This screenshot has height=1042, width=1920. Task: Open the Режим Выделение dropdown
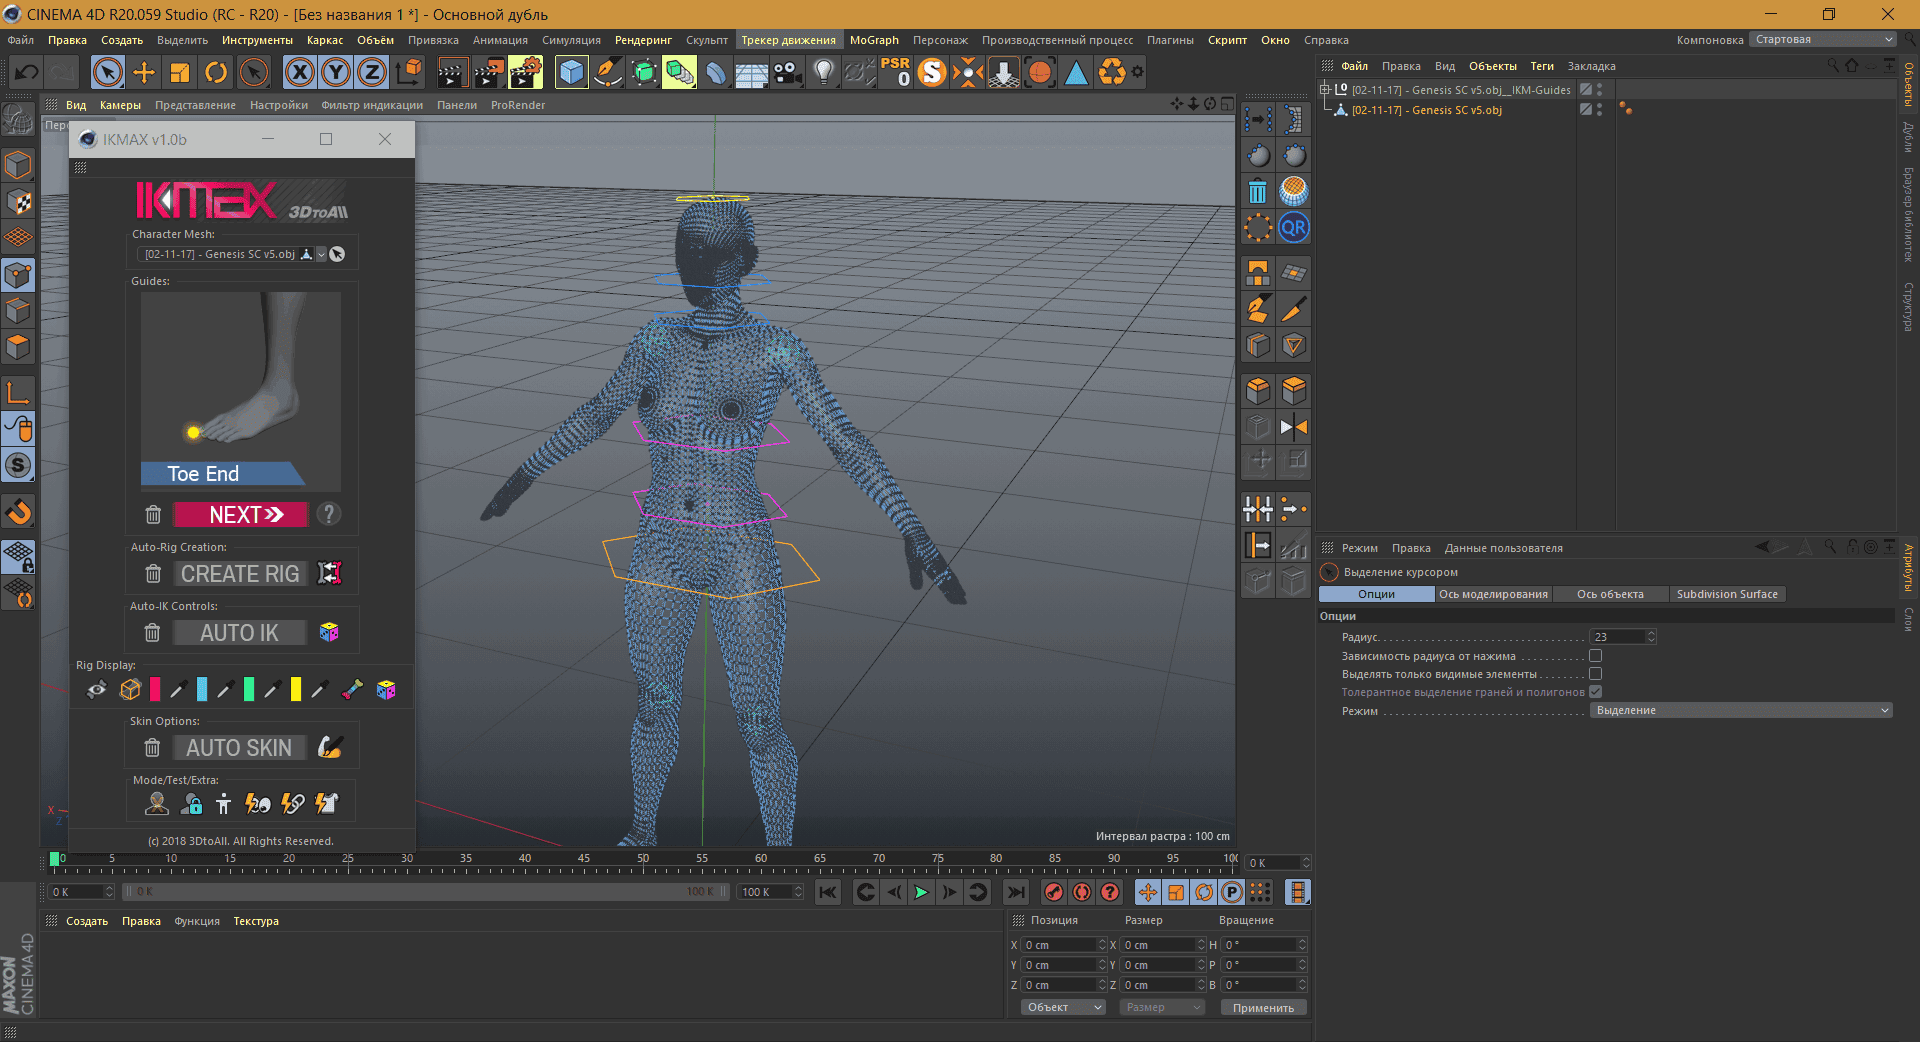pyautogui.click(x=1741, y=710)
